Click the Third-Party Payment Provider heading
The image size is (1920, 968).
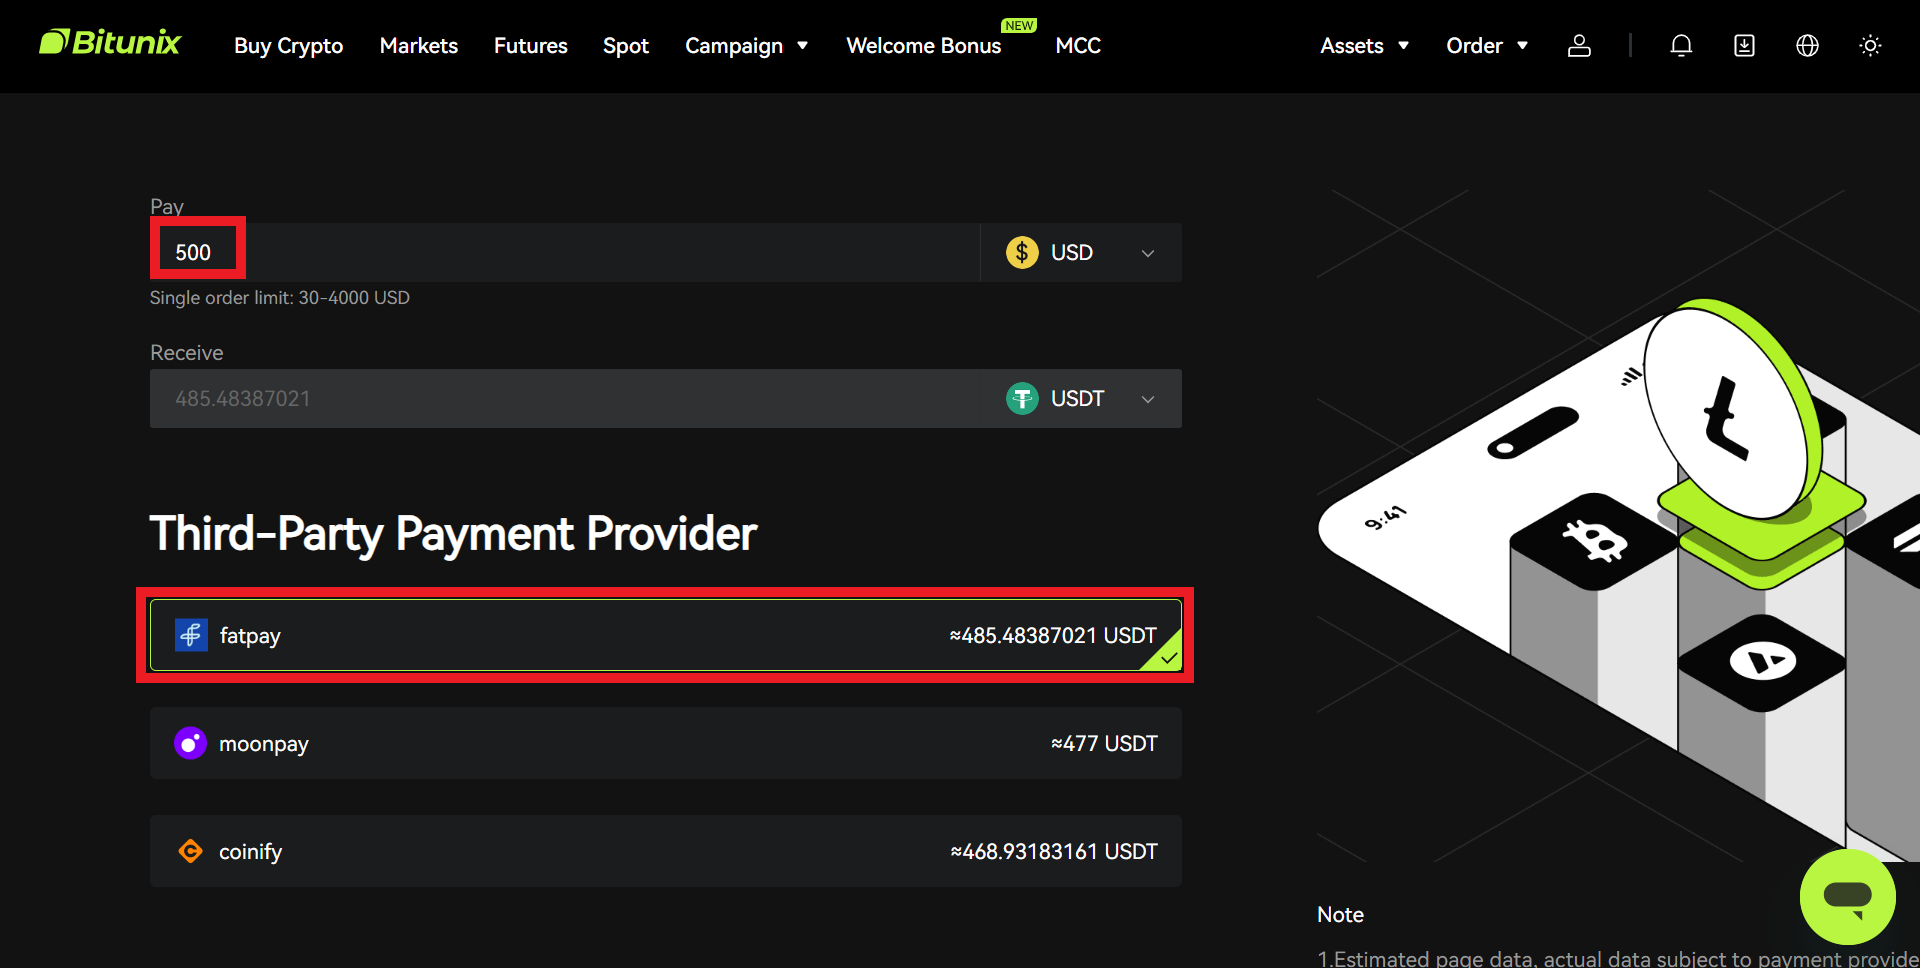tap(453, 534)
